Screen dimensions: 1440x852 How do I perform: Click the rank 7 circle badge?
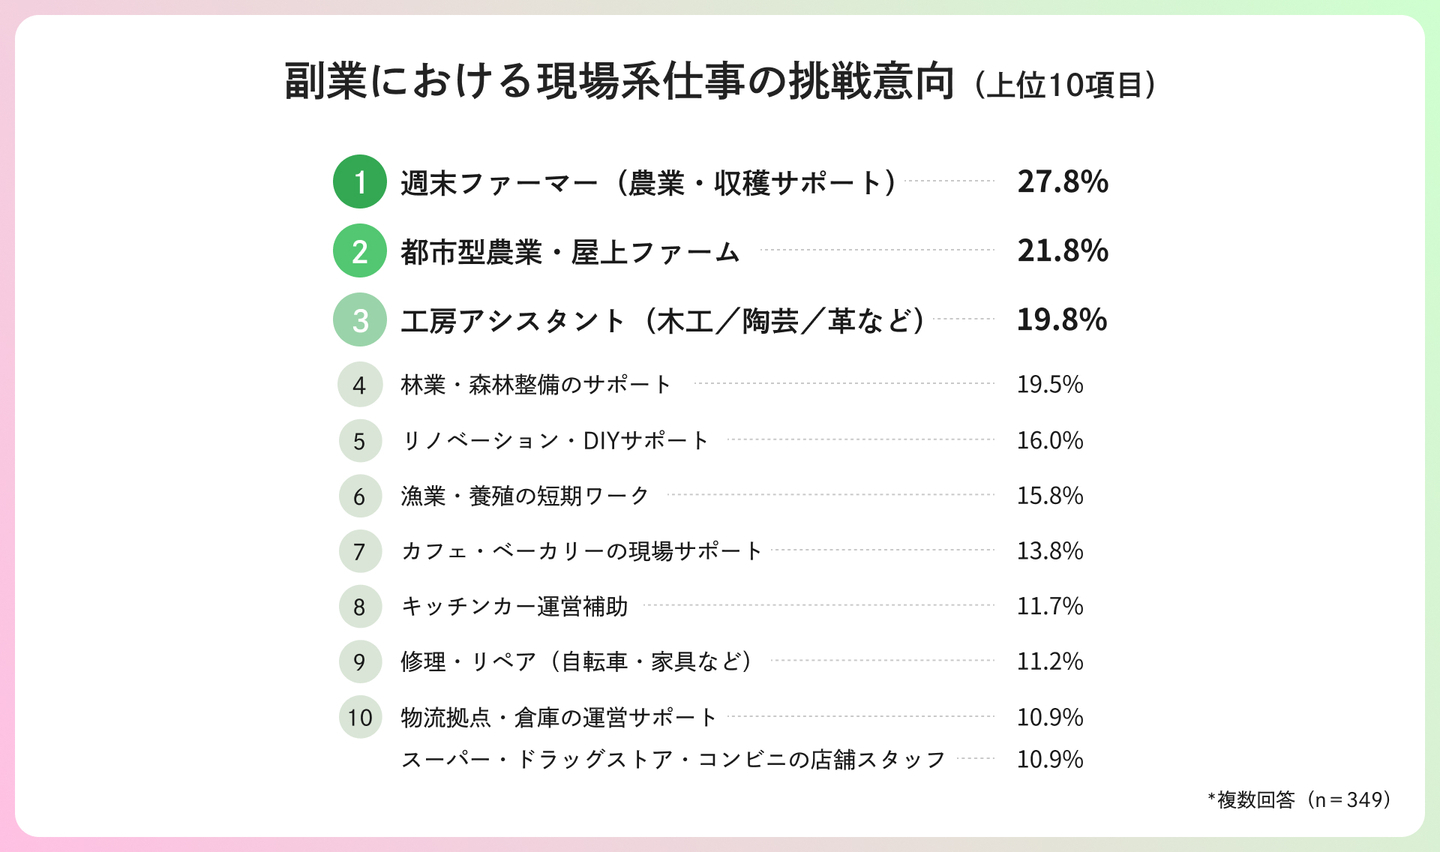[x=360, y=551]
